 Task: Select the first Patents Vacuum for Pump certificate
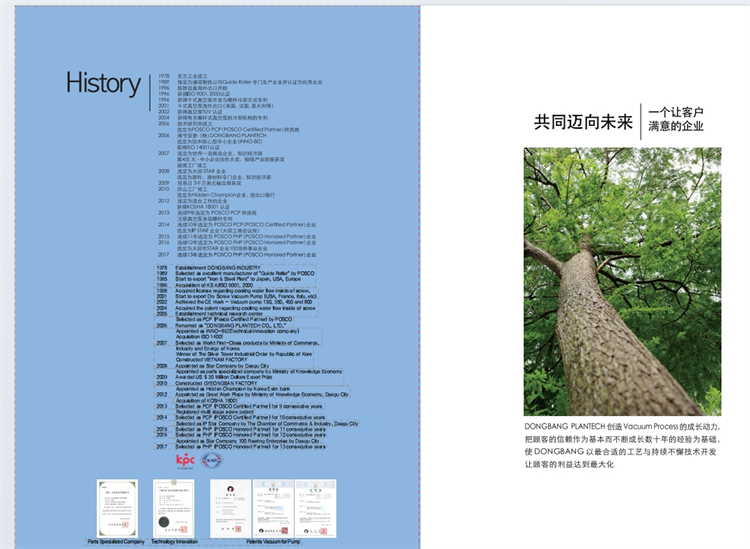tap(231, 508)
